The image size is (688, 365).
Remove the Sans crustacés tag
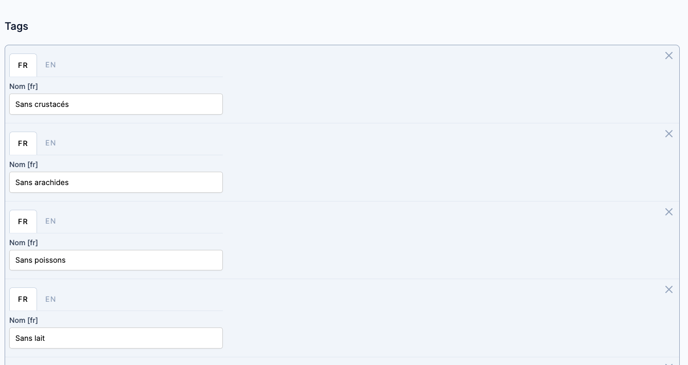coord(669,56)
